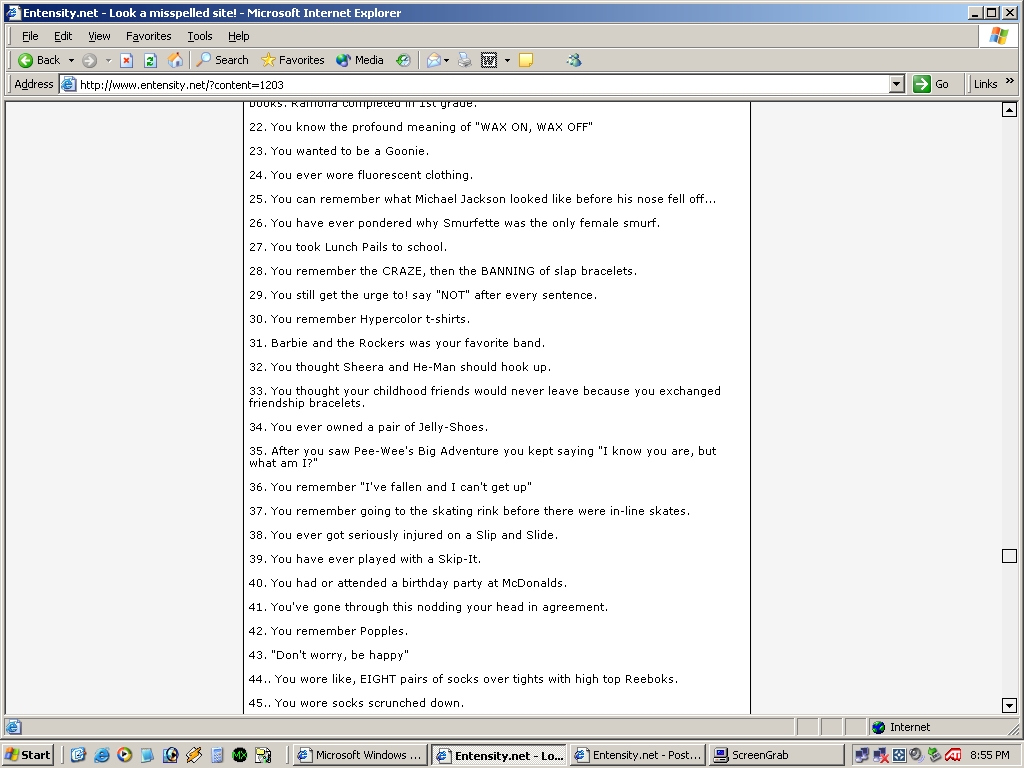
Task: Click the line '27. You took Lunch Pails to school.'
Action: (x=348, y=247)
